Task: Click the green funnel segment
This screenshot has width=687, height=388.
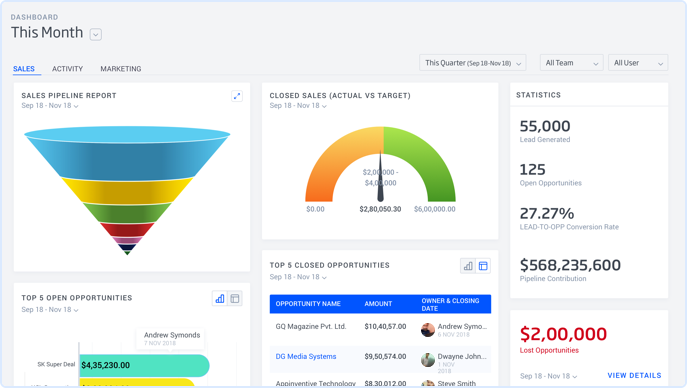Action: [127, 213]
